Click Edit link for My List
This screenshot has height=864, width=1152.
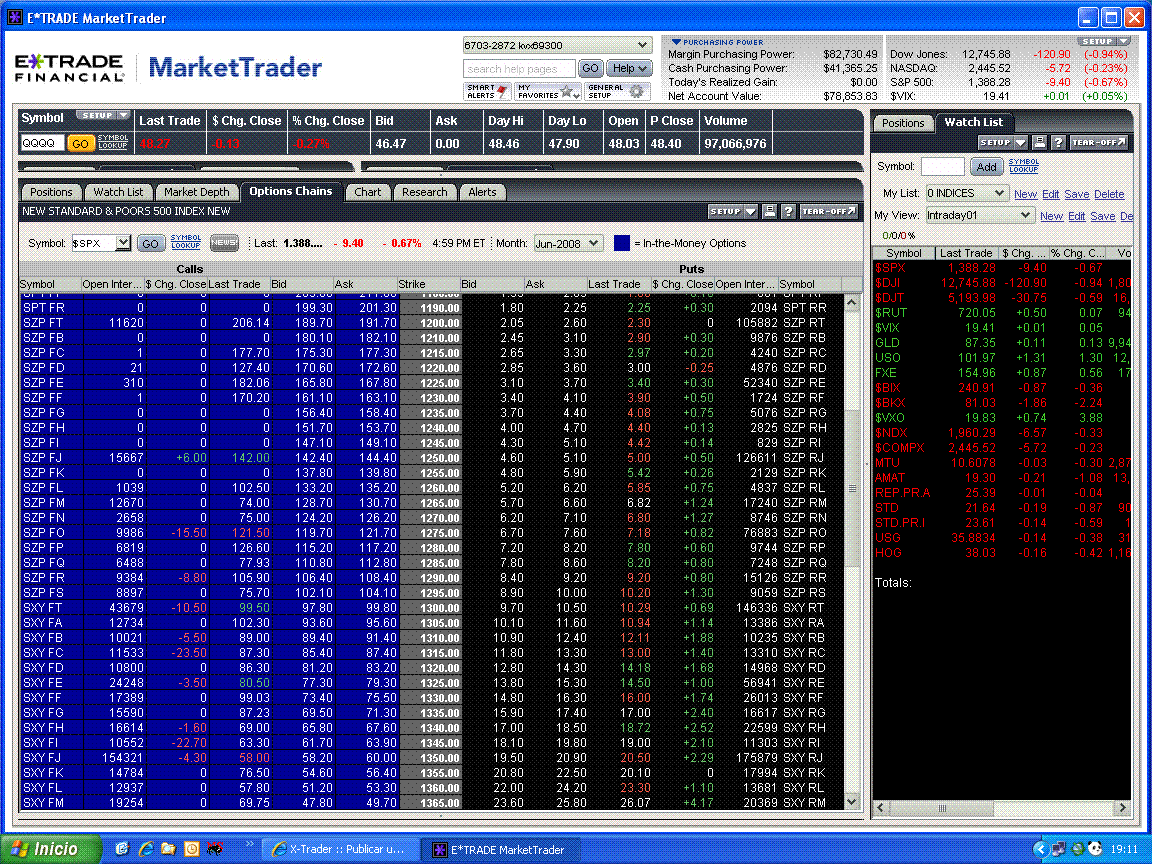pos(1051,194)
